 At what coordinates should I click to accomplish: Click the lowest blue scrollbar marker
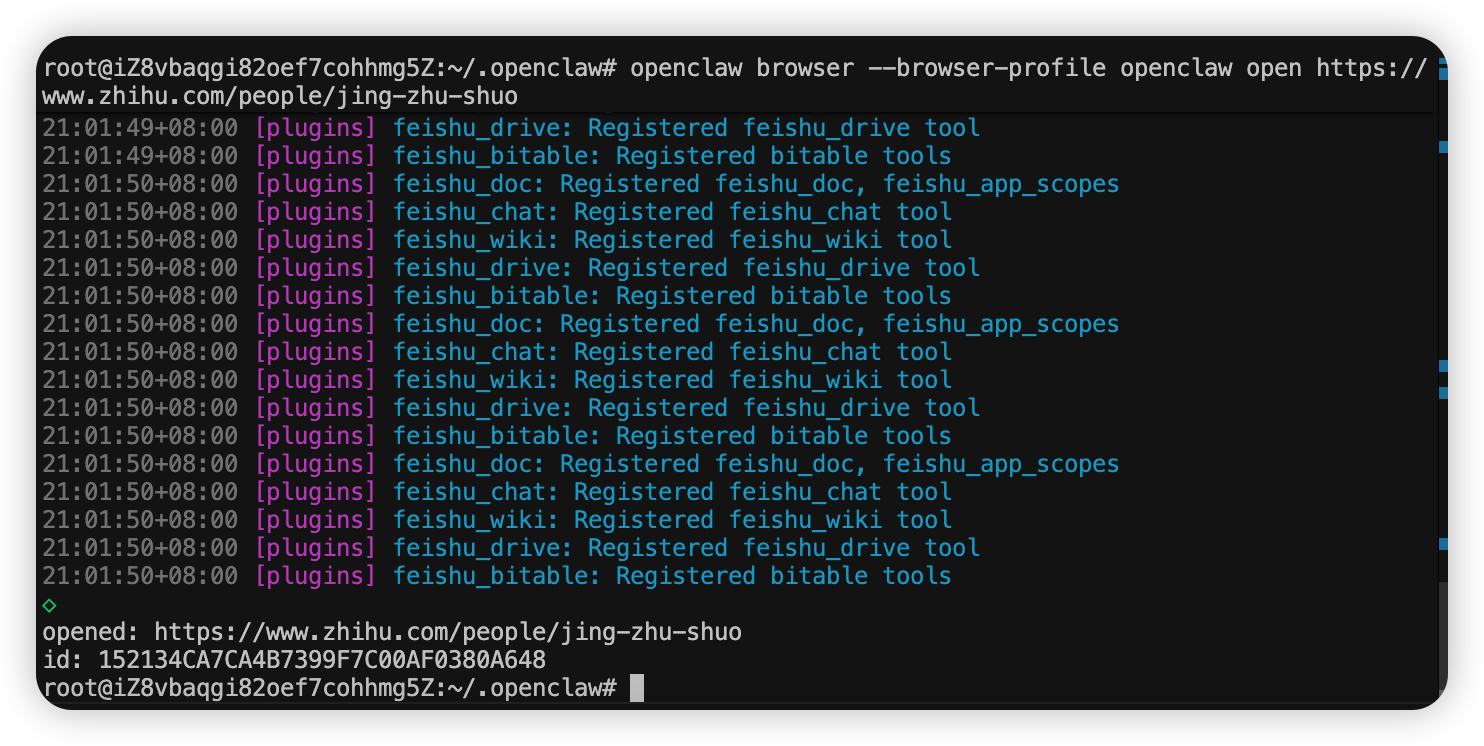(1443, 544)
